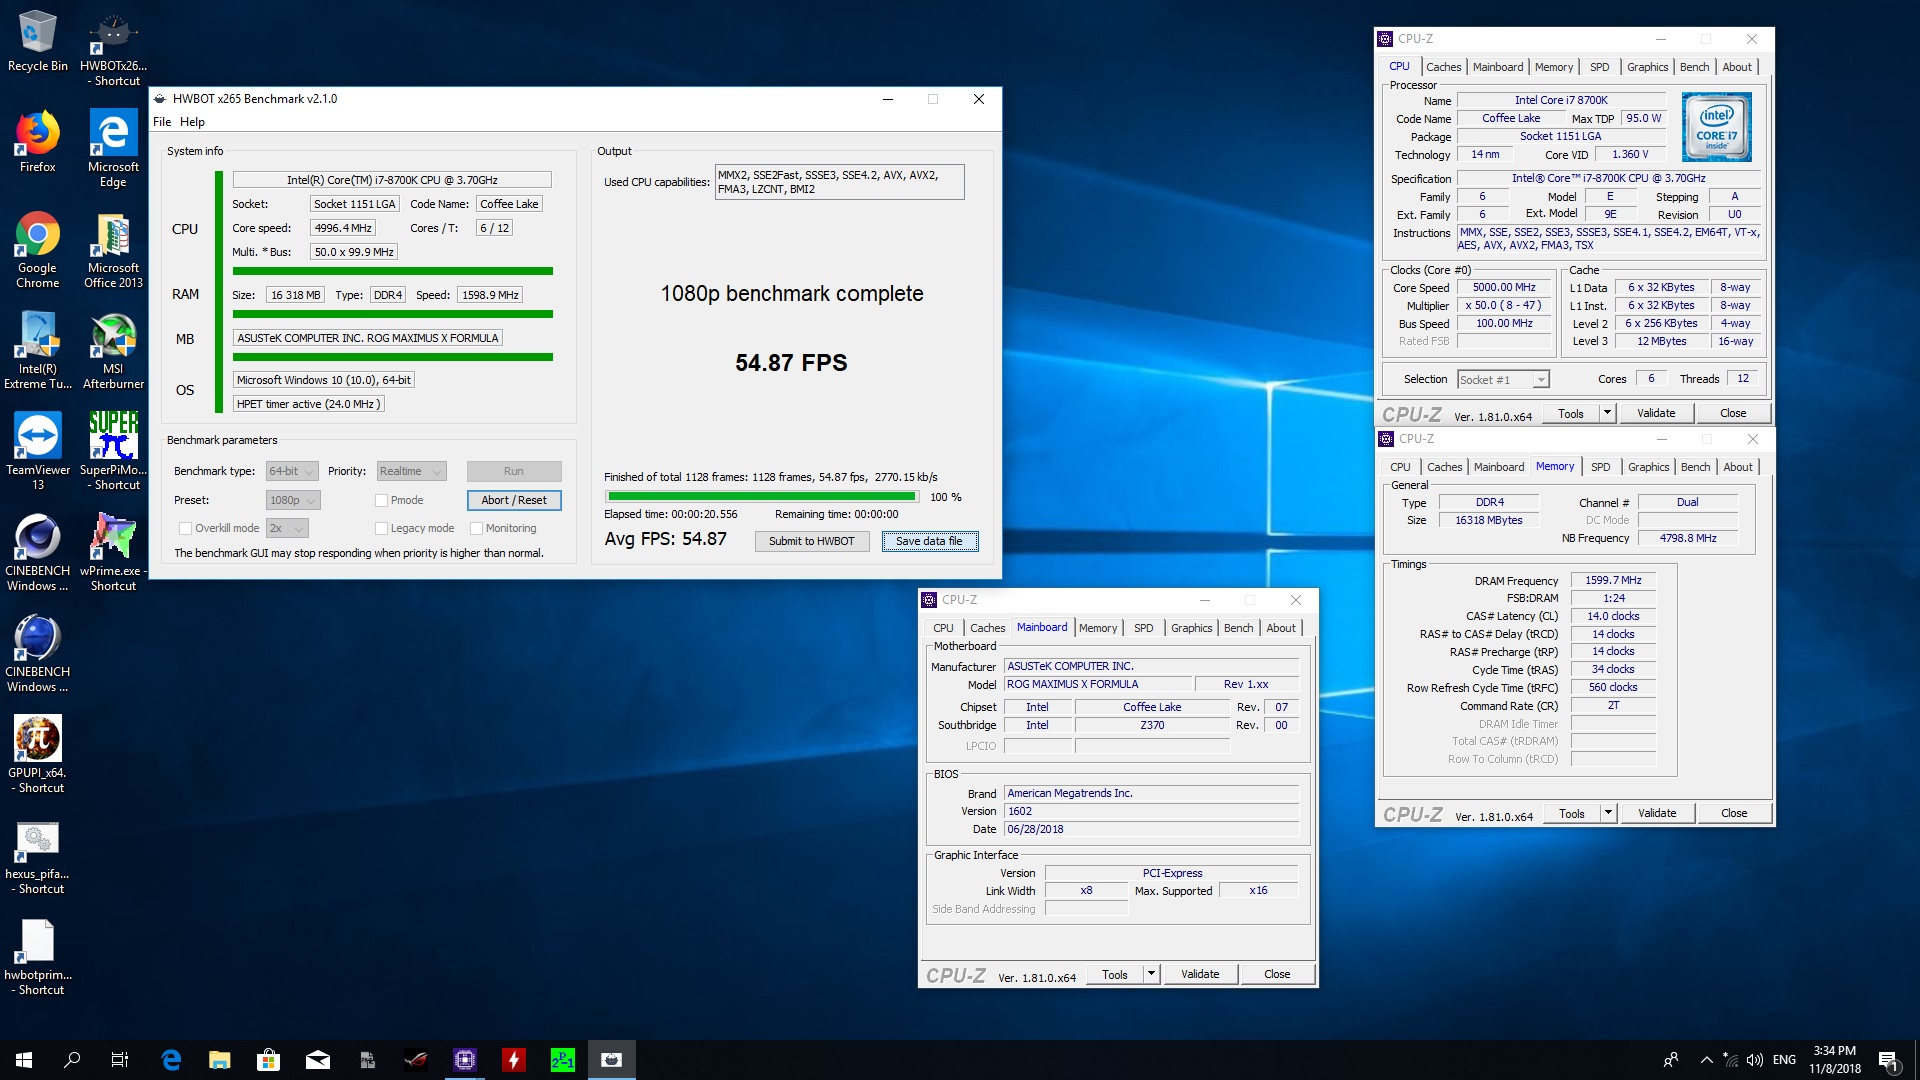Viewport: 1920px width, 1080px height.
Task: Switch to CPU-Z in the taskbar
Action: (x=465, y=1060)
